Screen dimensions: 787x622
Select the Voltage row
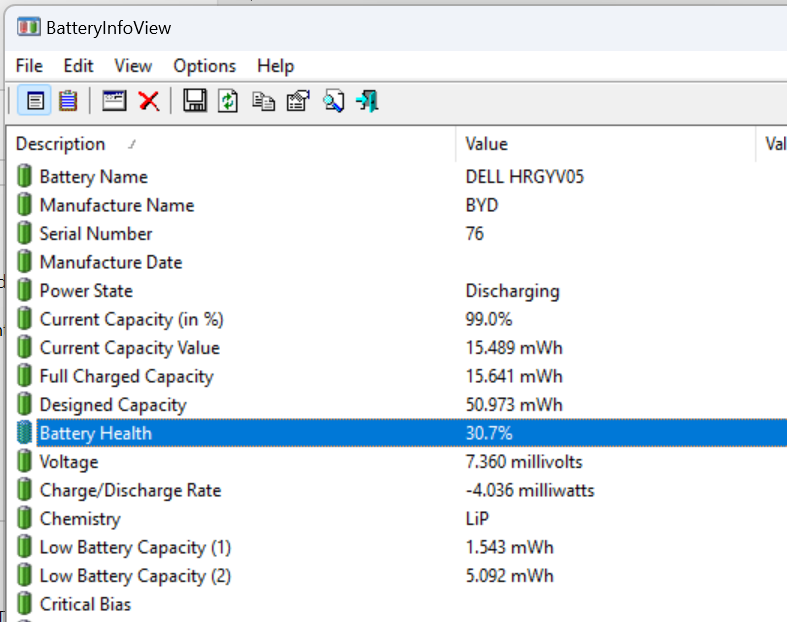point(397,461)
